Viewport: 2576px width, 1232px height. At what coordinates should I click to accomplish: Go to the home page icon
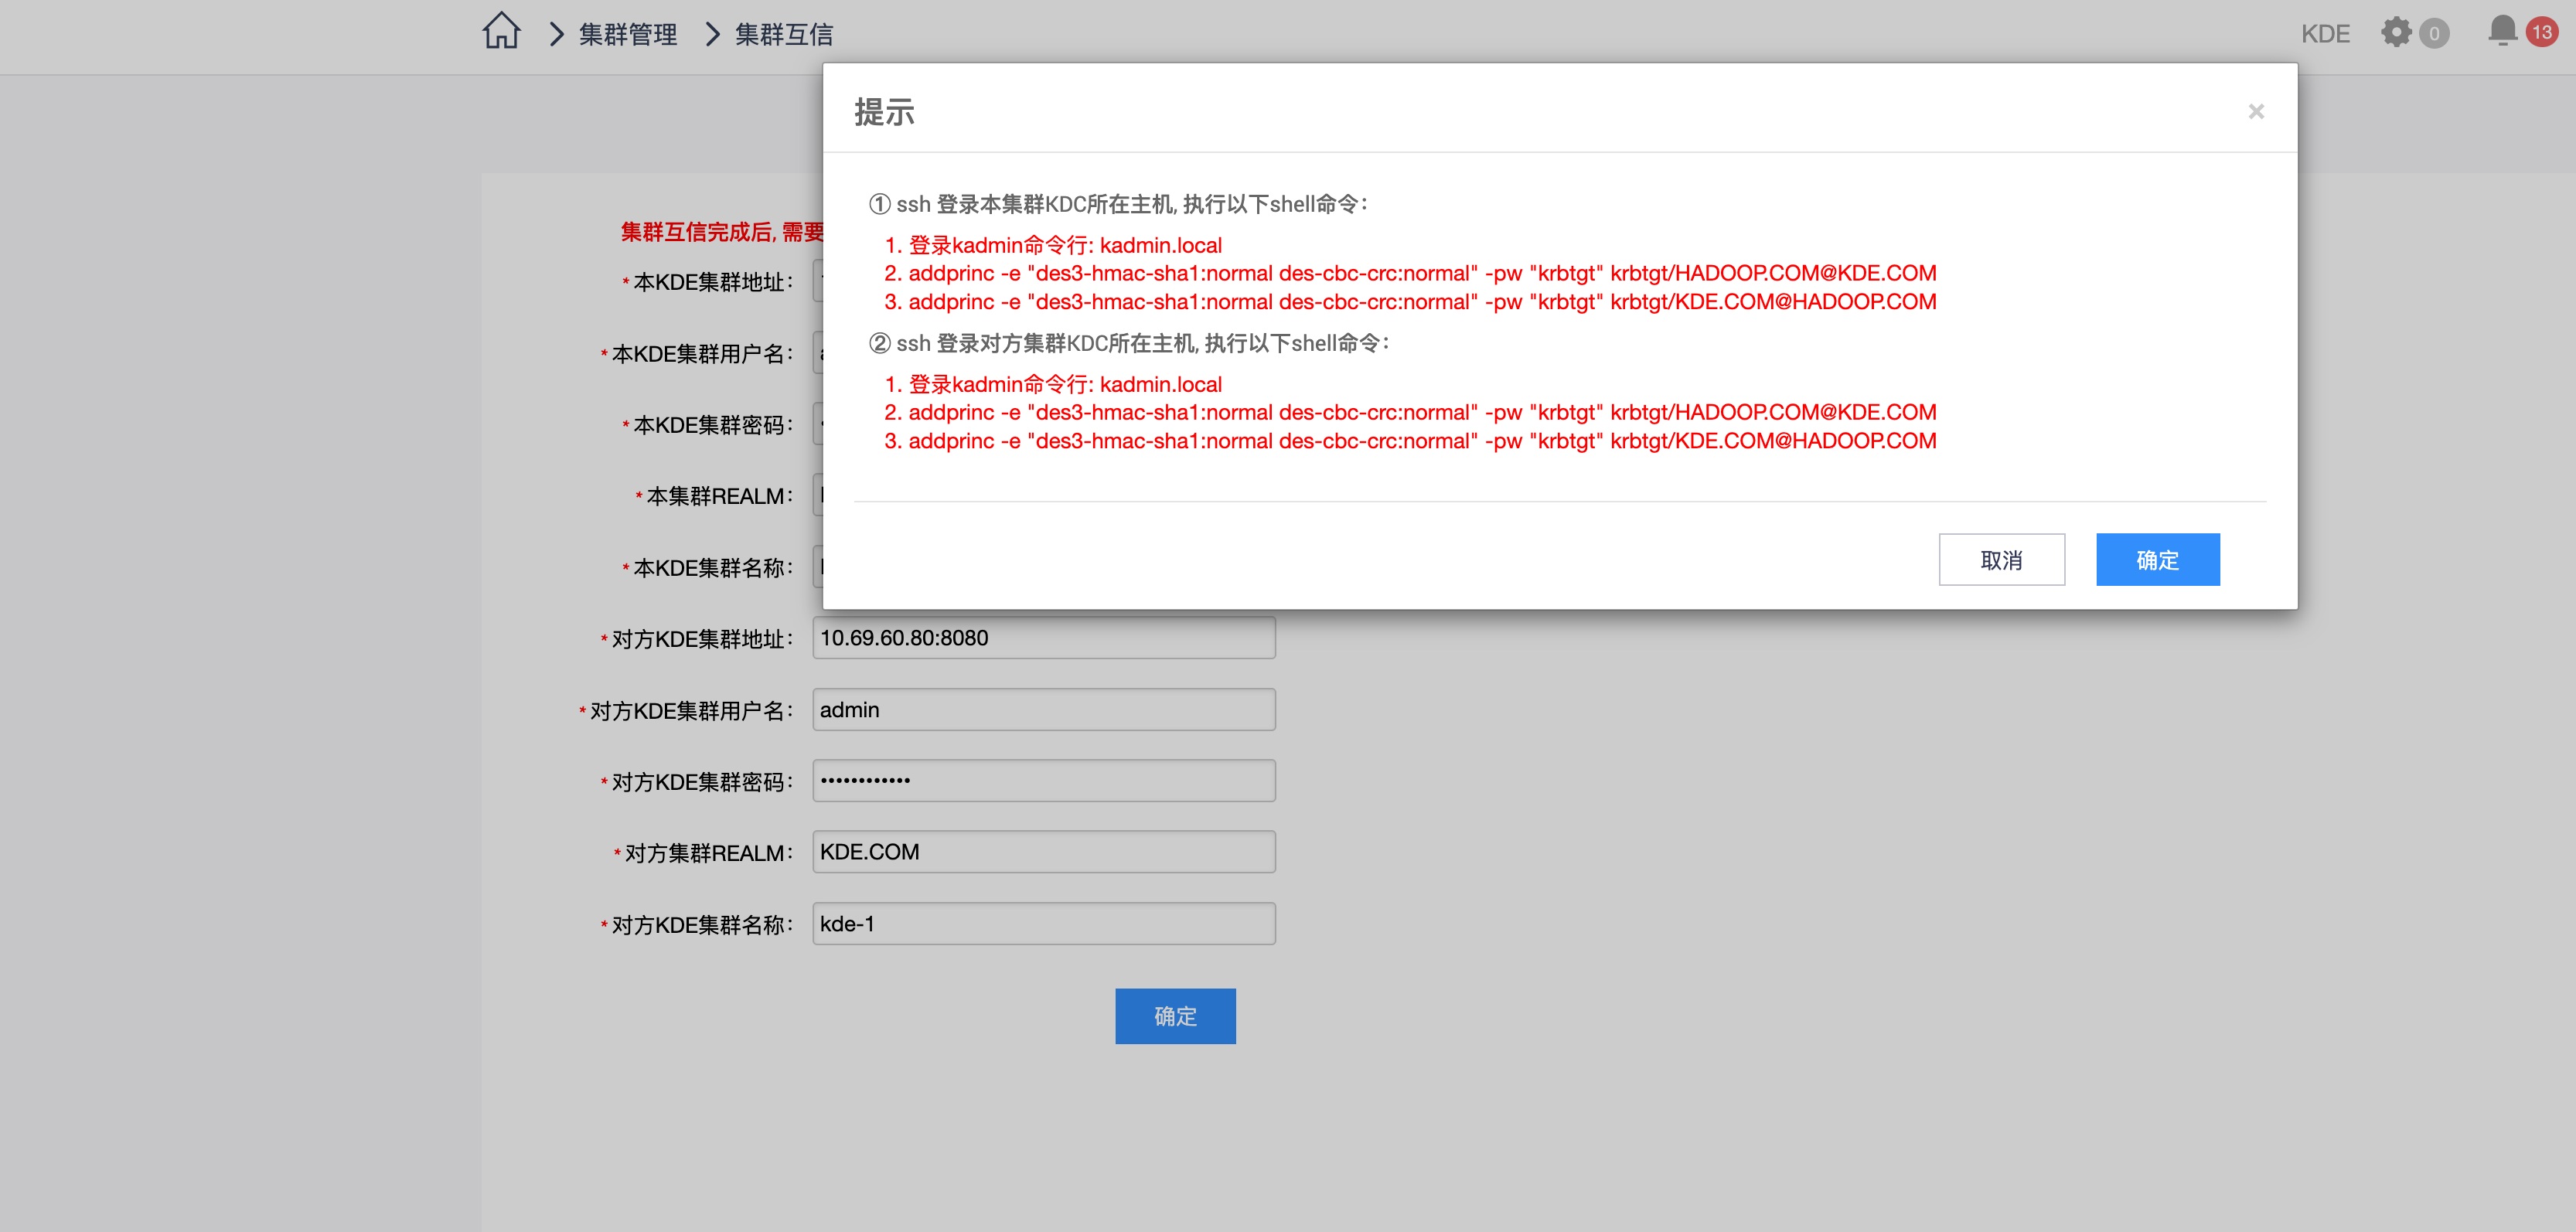click(501, 31)
